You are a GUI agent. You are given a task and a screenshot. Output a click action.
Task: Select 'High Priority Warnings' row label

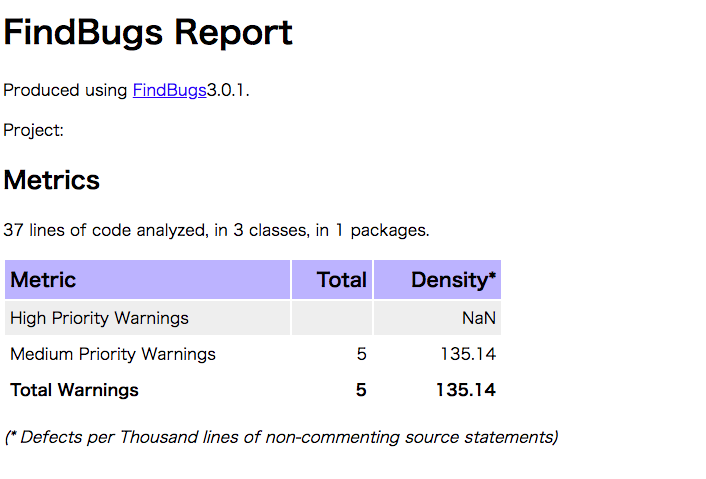pyautogui.click(x=100, y=318)
